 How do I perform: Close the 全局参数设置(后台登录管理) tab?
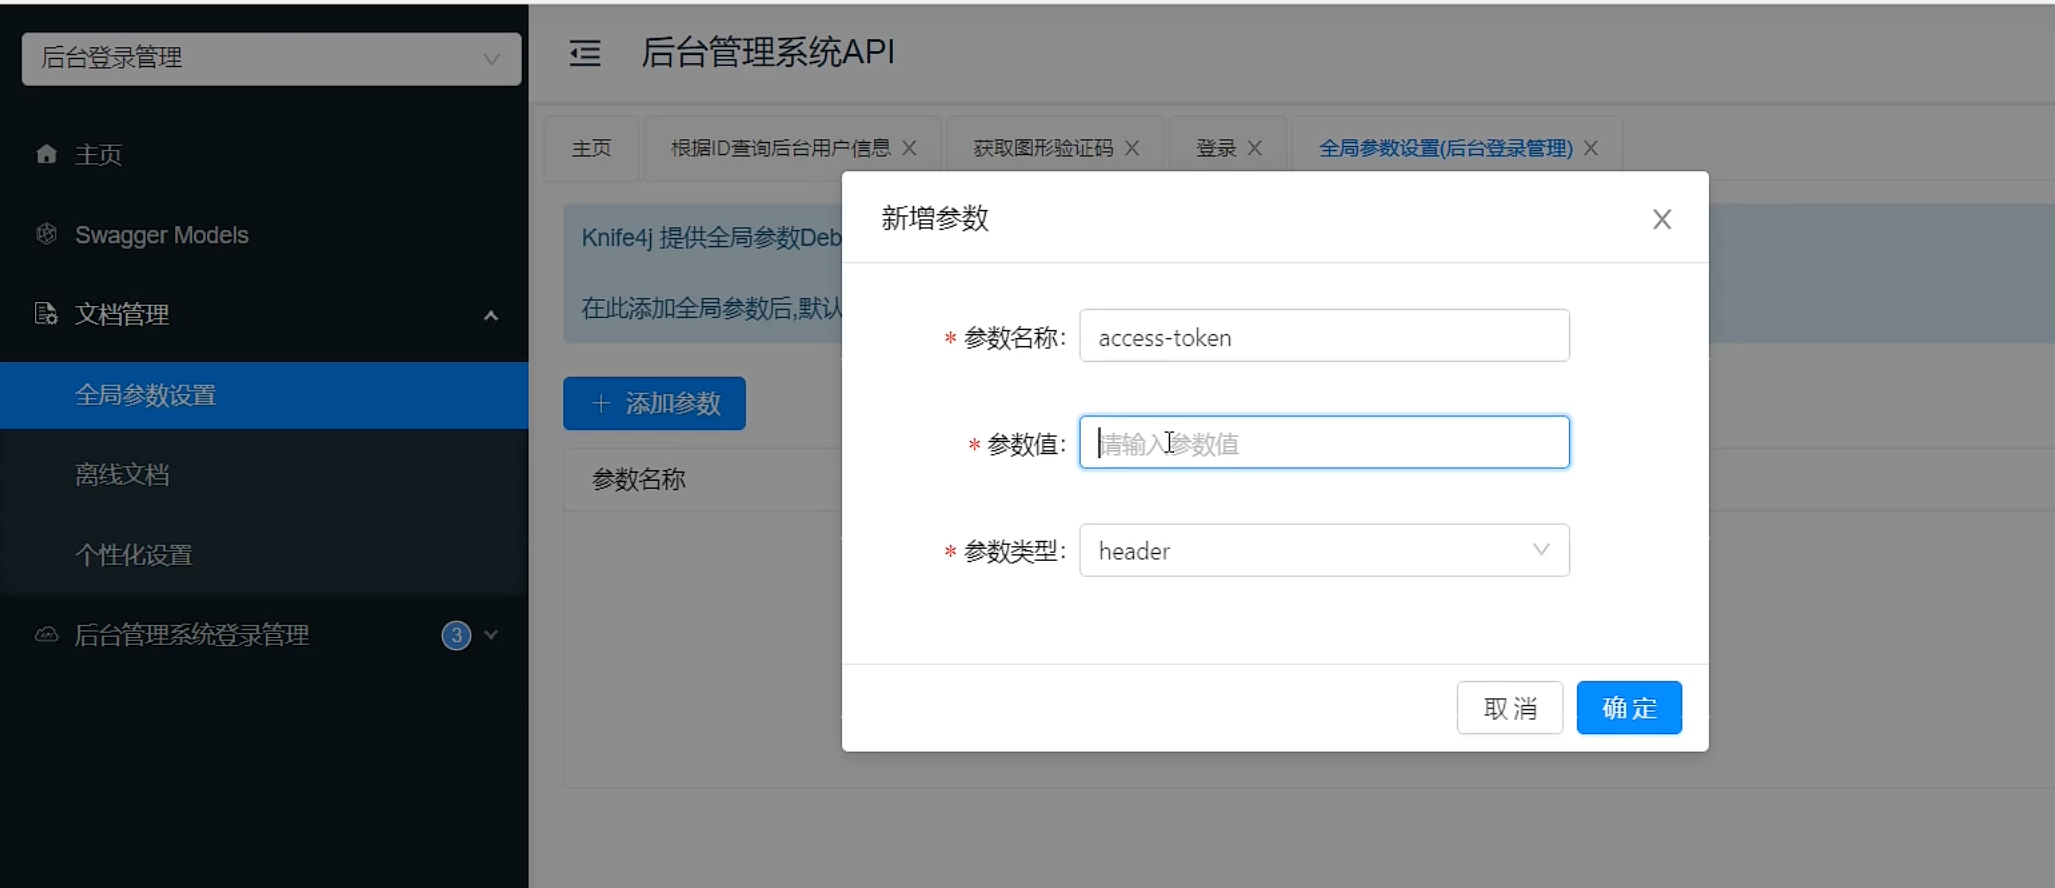pyautogui.click(x=1591, y=148)
